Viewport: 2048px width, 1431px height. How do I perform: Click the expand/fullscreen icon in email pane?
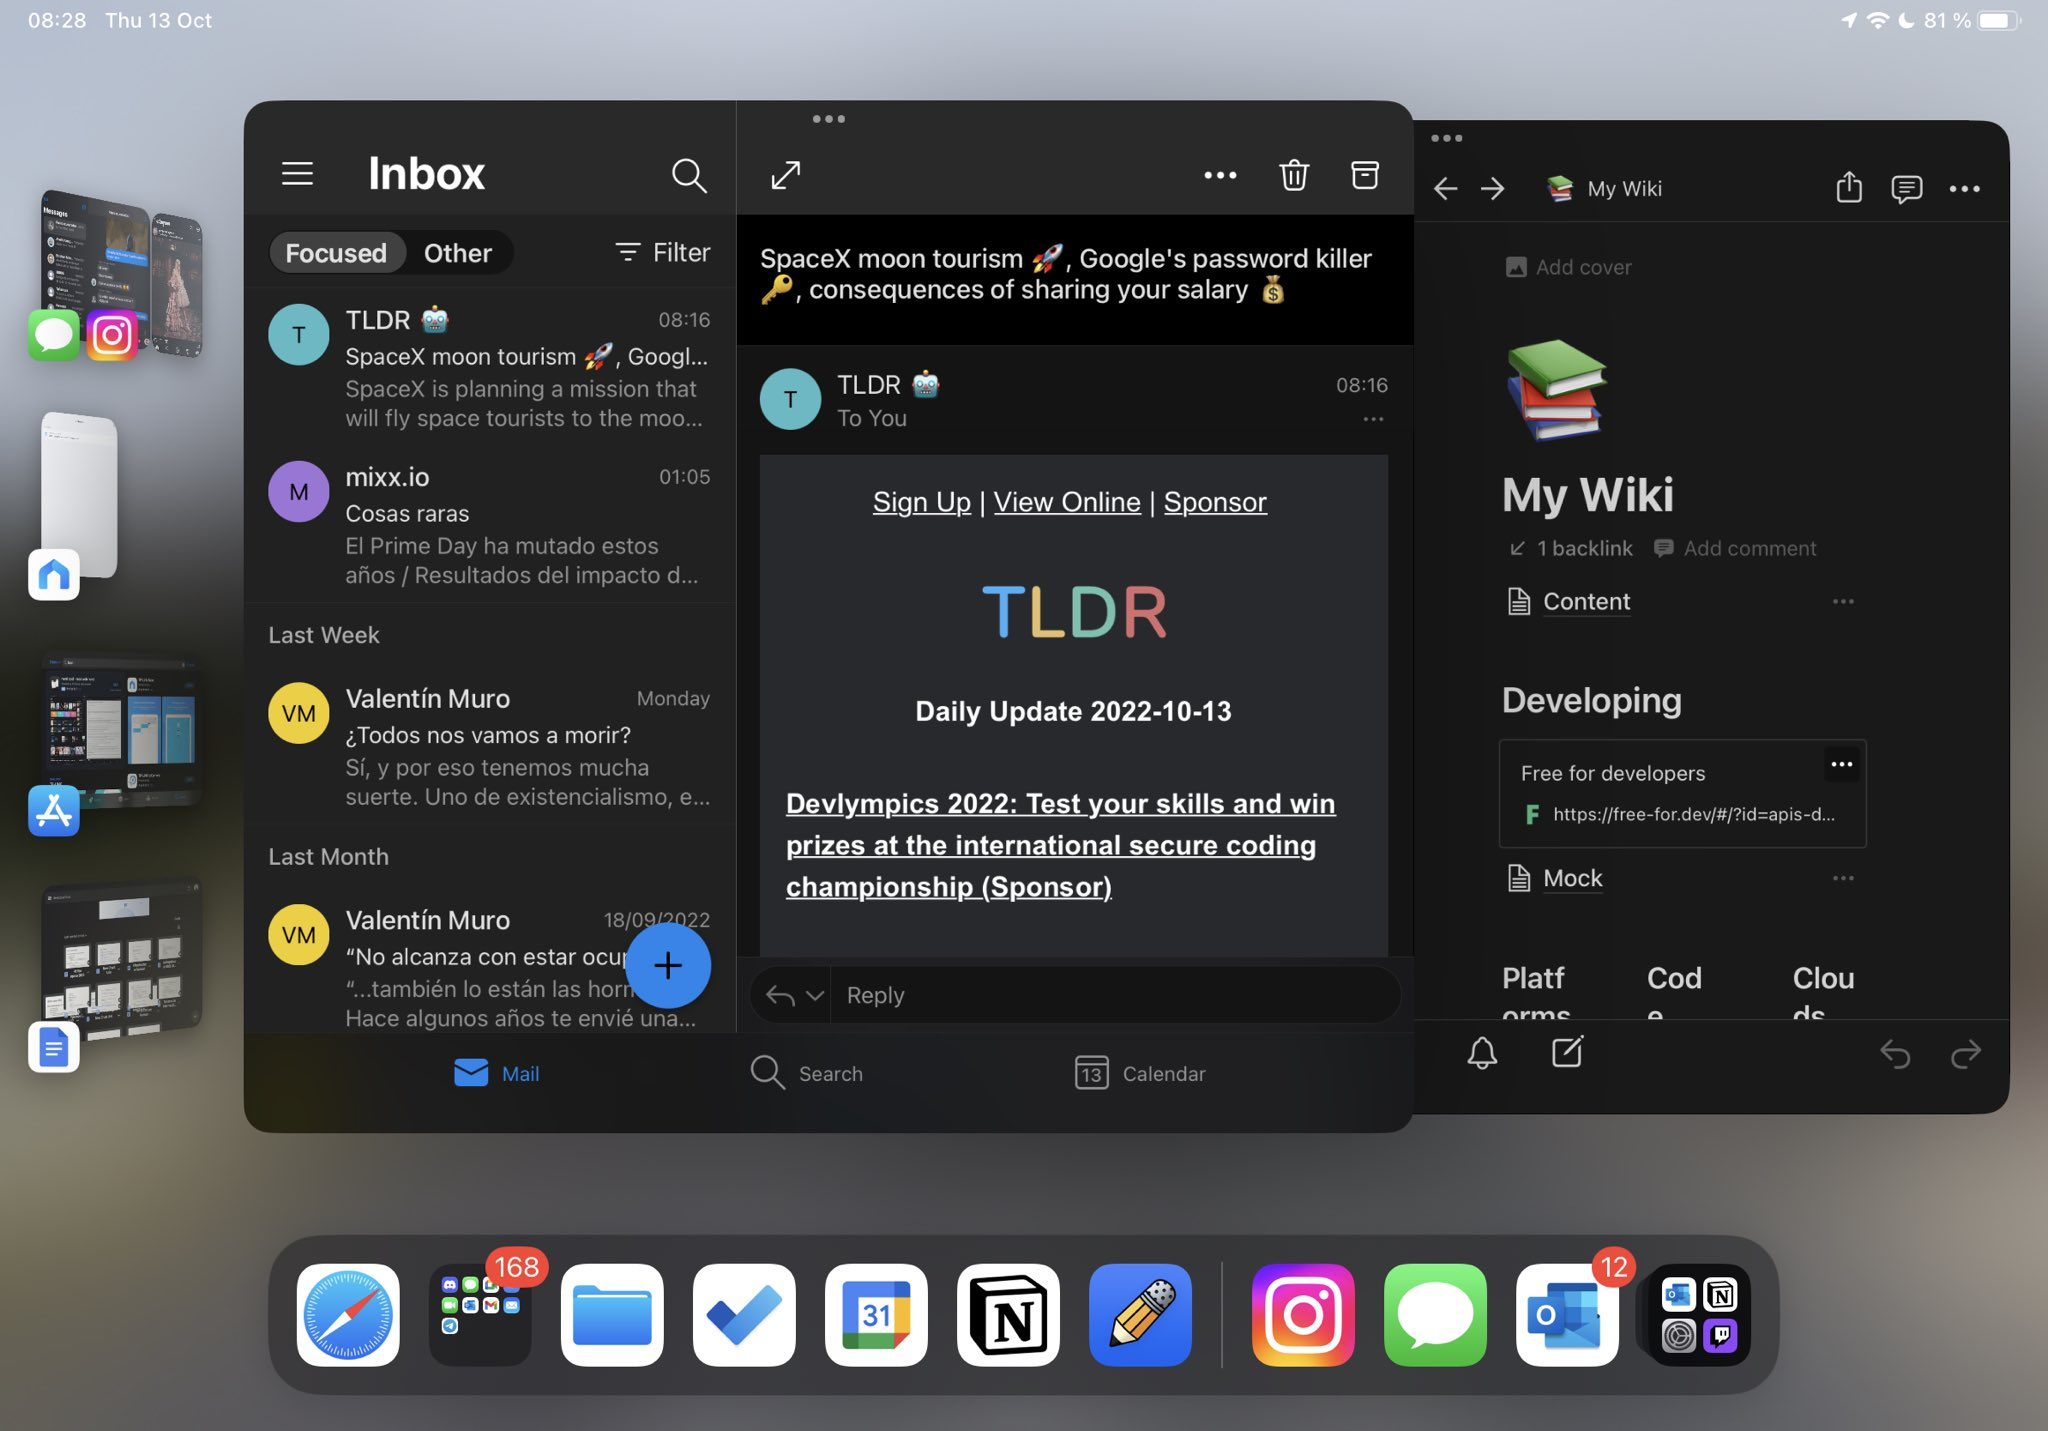click(786, 173)
